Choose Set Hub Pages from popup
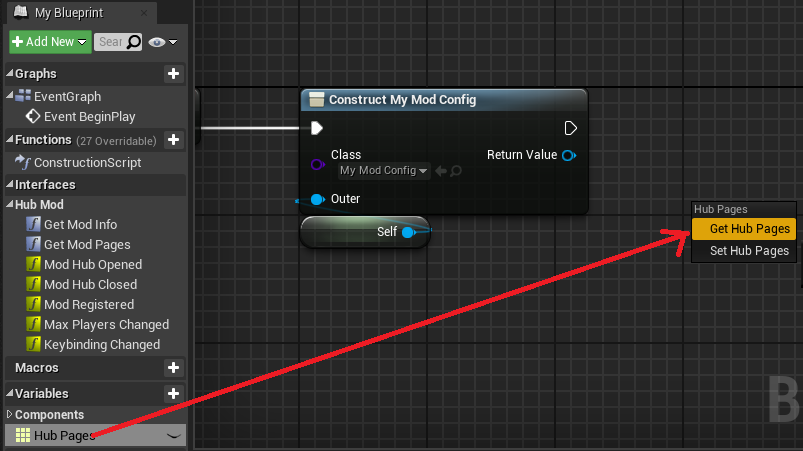 tap(744, 251)
